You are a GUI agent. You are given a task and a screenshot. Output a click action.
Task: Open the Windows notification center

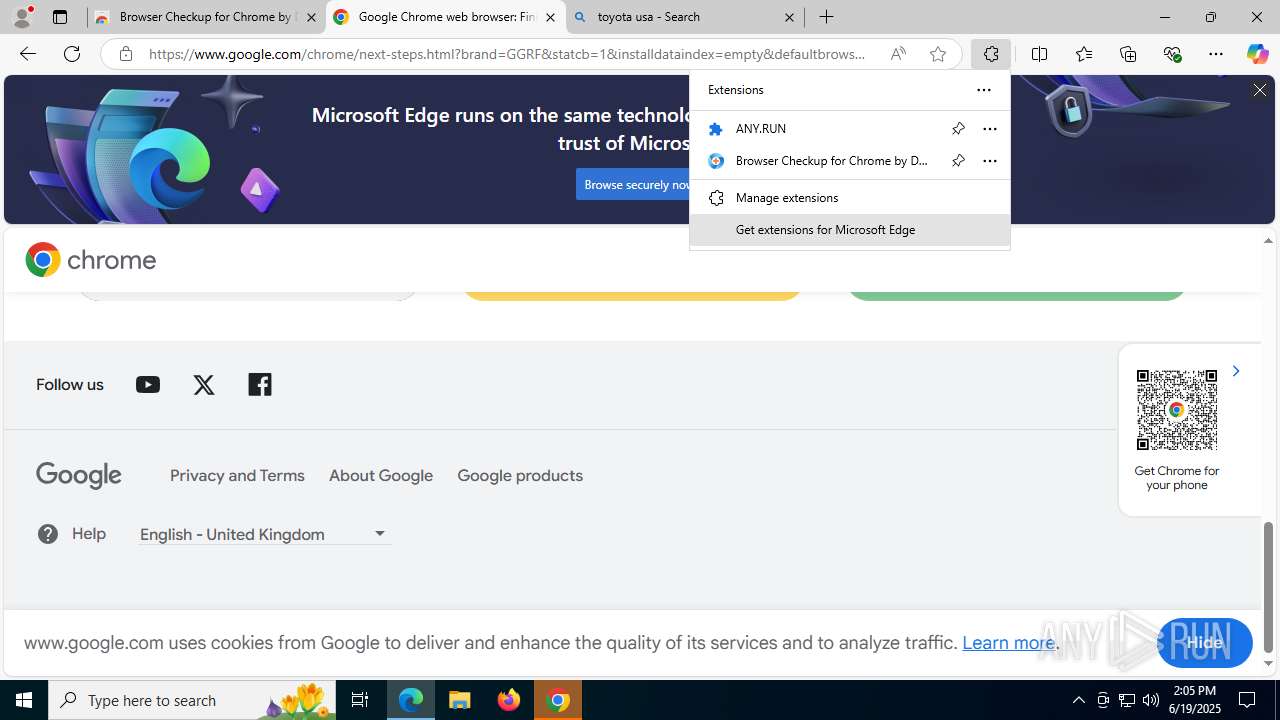1248,700
